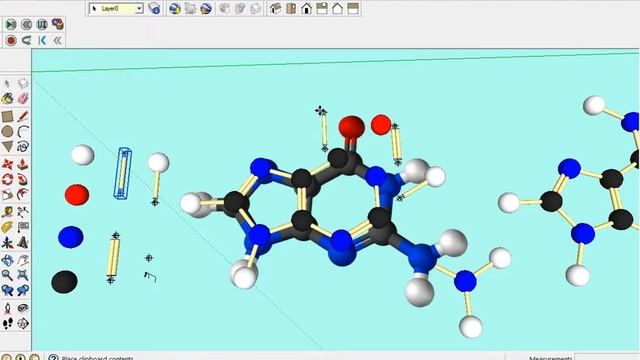Image resolution: width=640 pixels, height=360 pixels.
Task: Click the grey double-chevron icon
Action: (x=58, y=40)
